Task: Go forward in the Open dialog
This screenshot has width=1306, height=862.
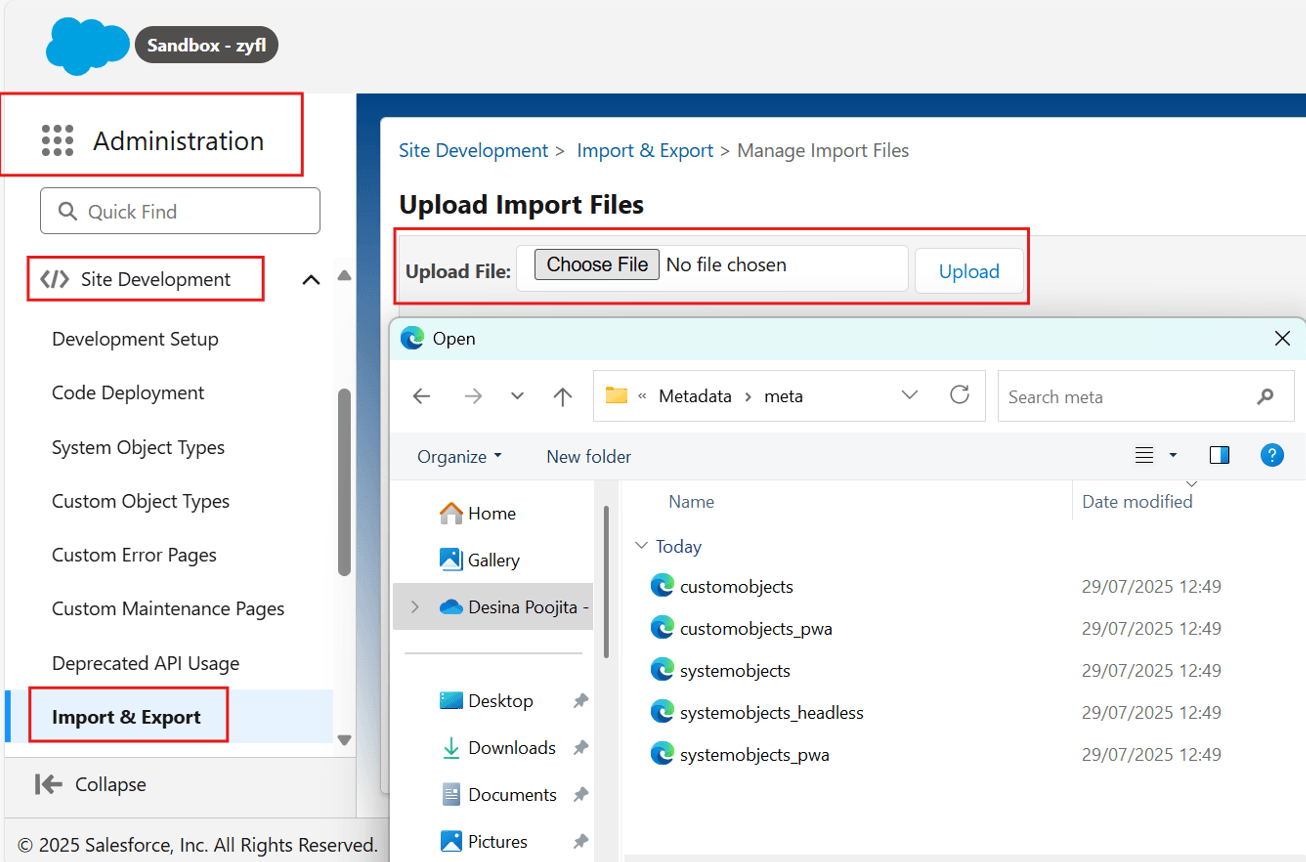Action: pos(473,397)
